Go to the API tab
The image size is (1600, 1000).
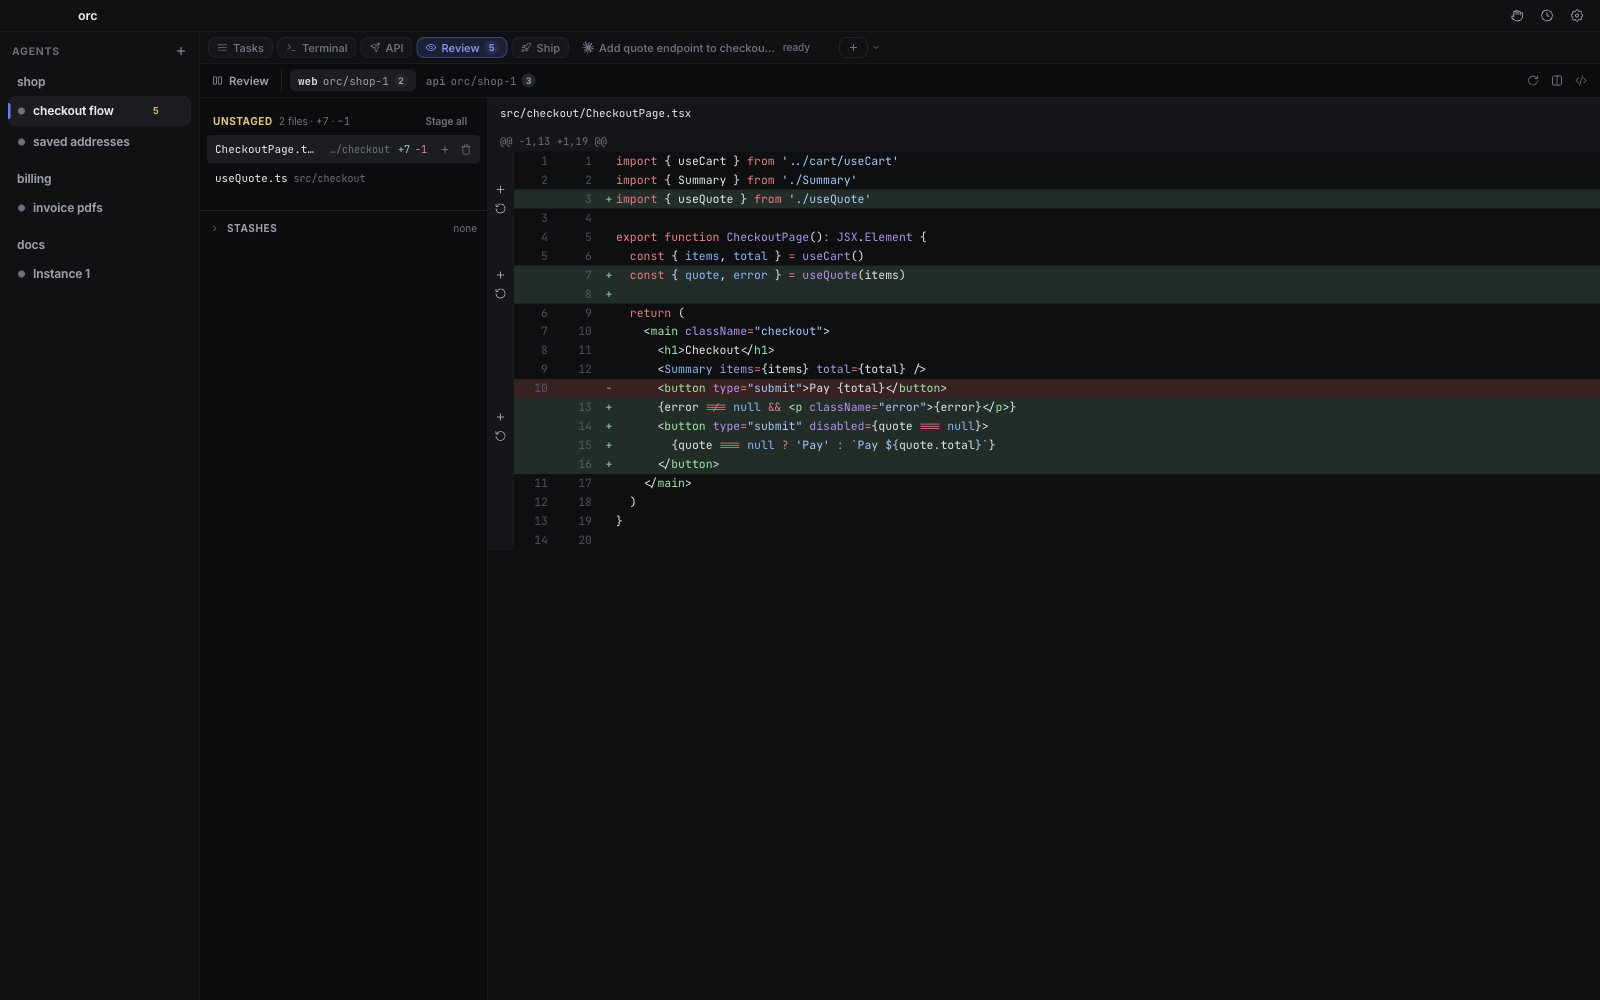pyautogui.click(x=387, y=48)
